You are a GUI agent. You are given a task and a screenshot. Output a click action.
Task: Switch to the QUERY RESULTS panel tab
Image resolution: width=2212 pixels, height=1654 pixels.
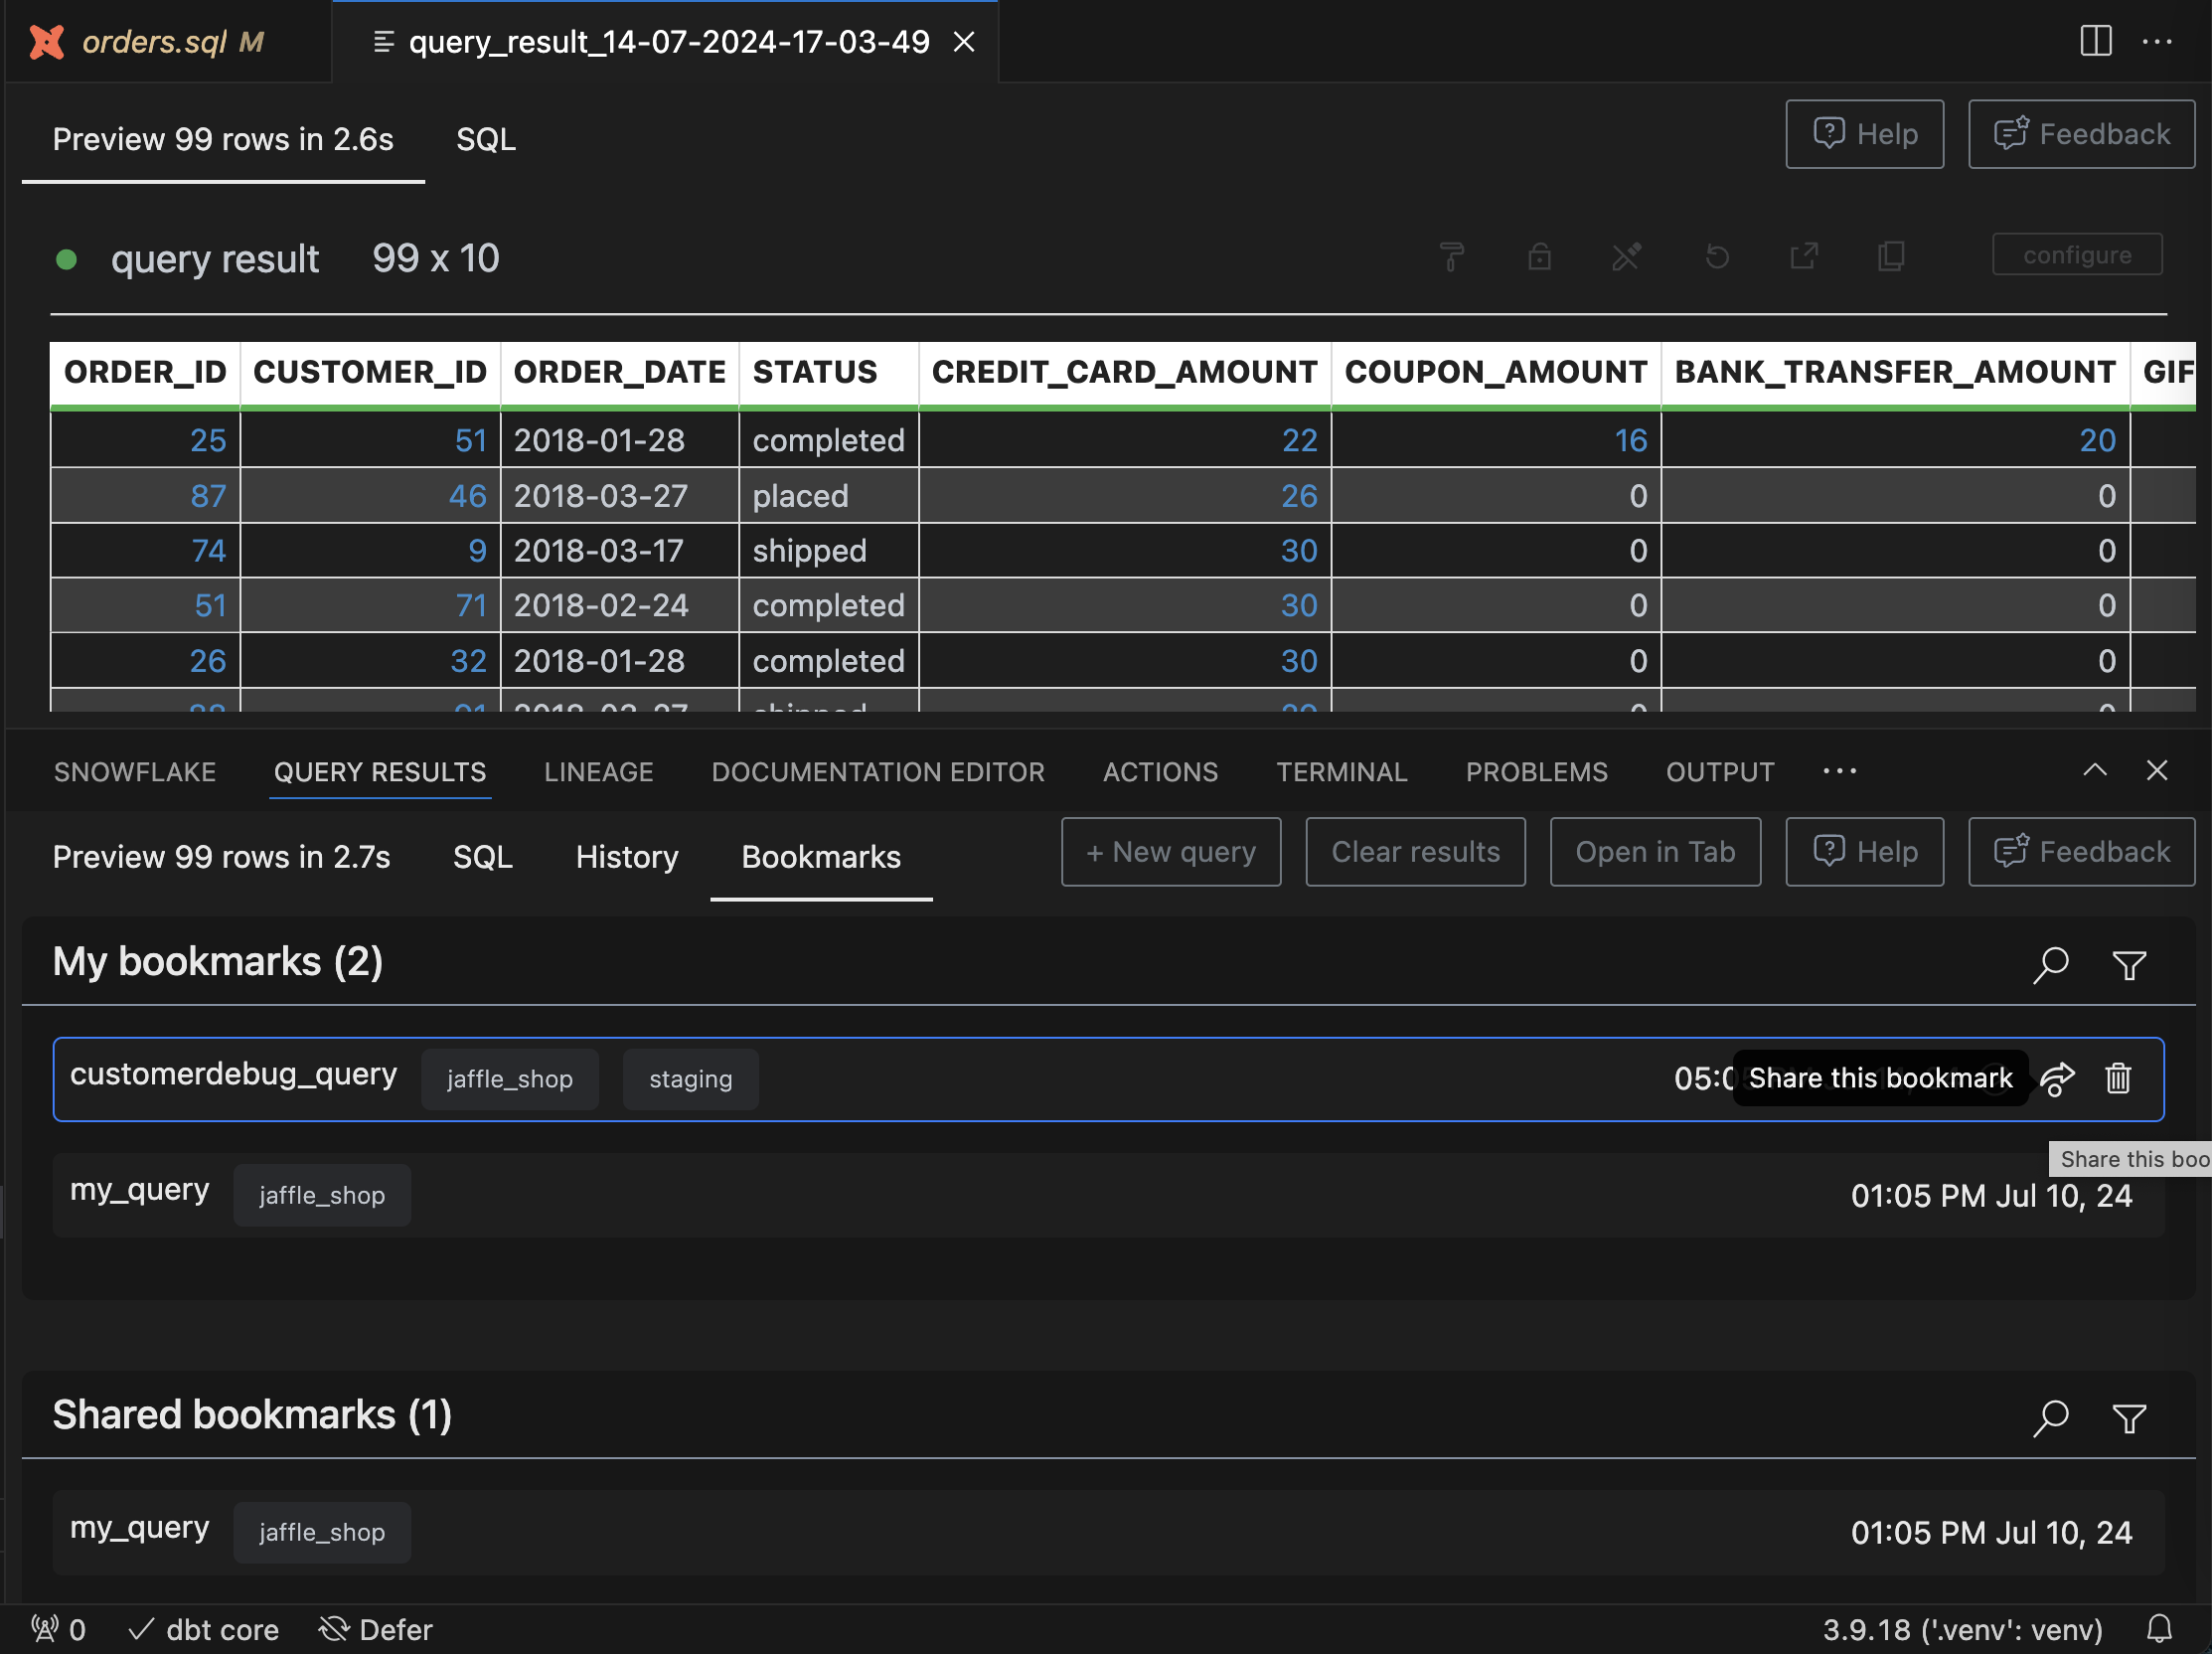tap(380, 771)
